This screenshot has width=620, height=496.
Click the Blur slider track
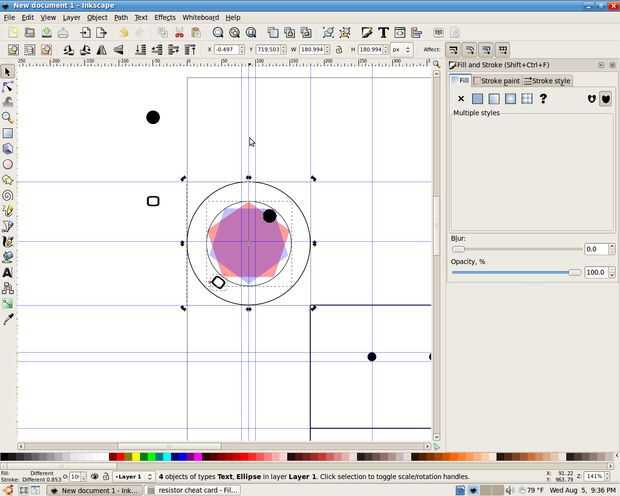(517, 249)
